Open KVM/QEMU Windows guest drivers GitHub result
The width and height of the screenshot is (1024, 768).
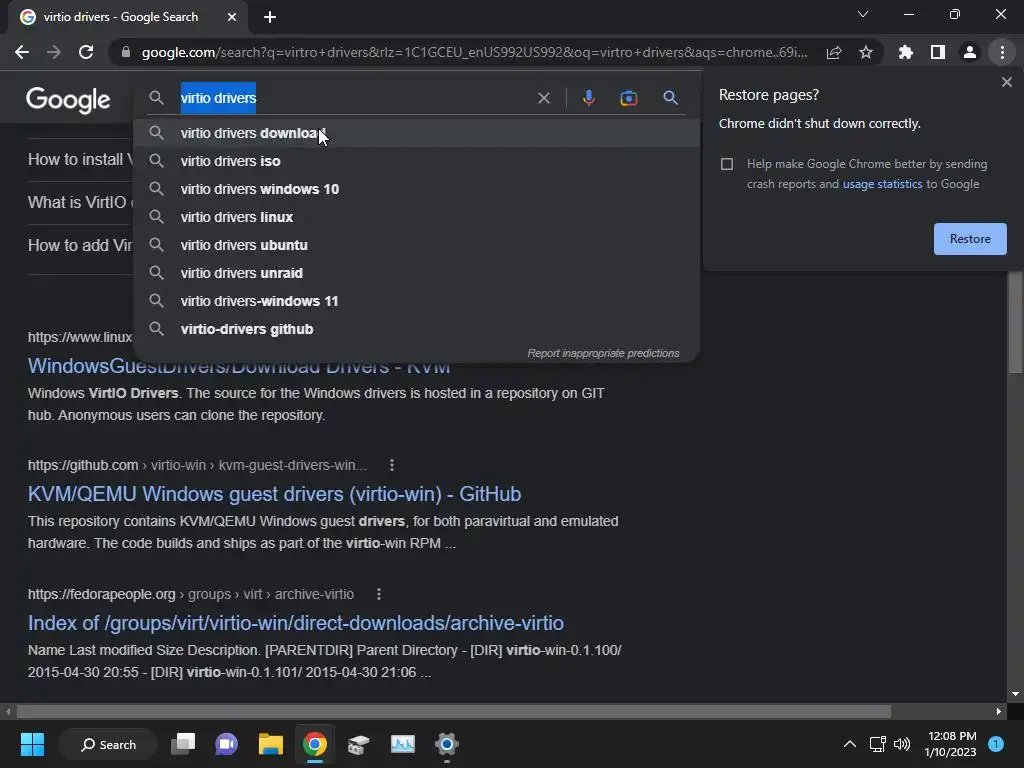[274, 494]
